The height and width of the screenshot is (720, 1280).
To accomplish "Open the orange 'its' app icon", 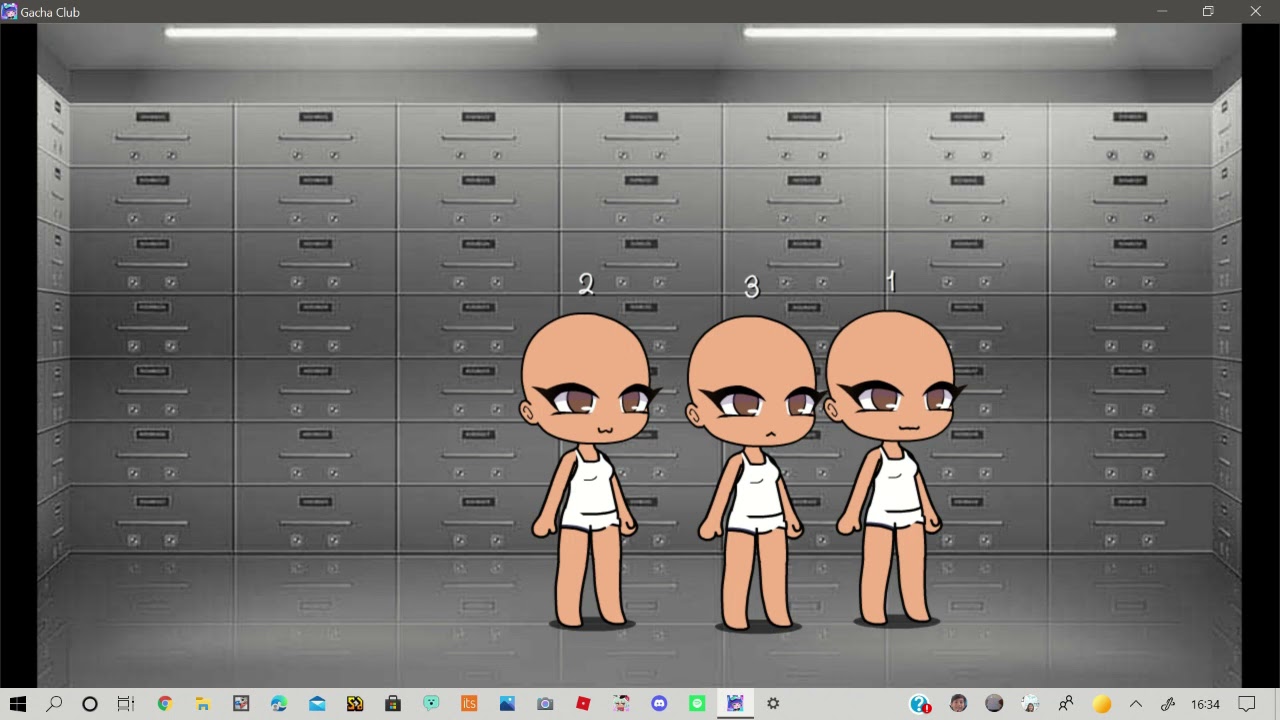I will (x=469, y=704).
